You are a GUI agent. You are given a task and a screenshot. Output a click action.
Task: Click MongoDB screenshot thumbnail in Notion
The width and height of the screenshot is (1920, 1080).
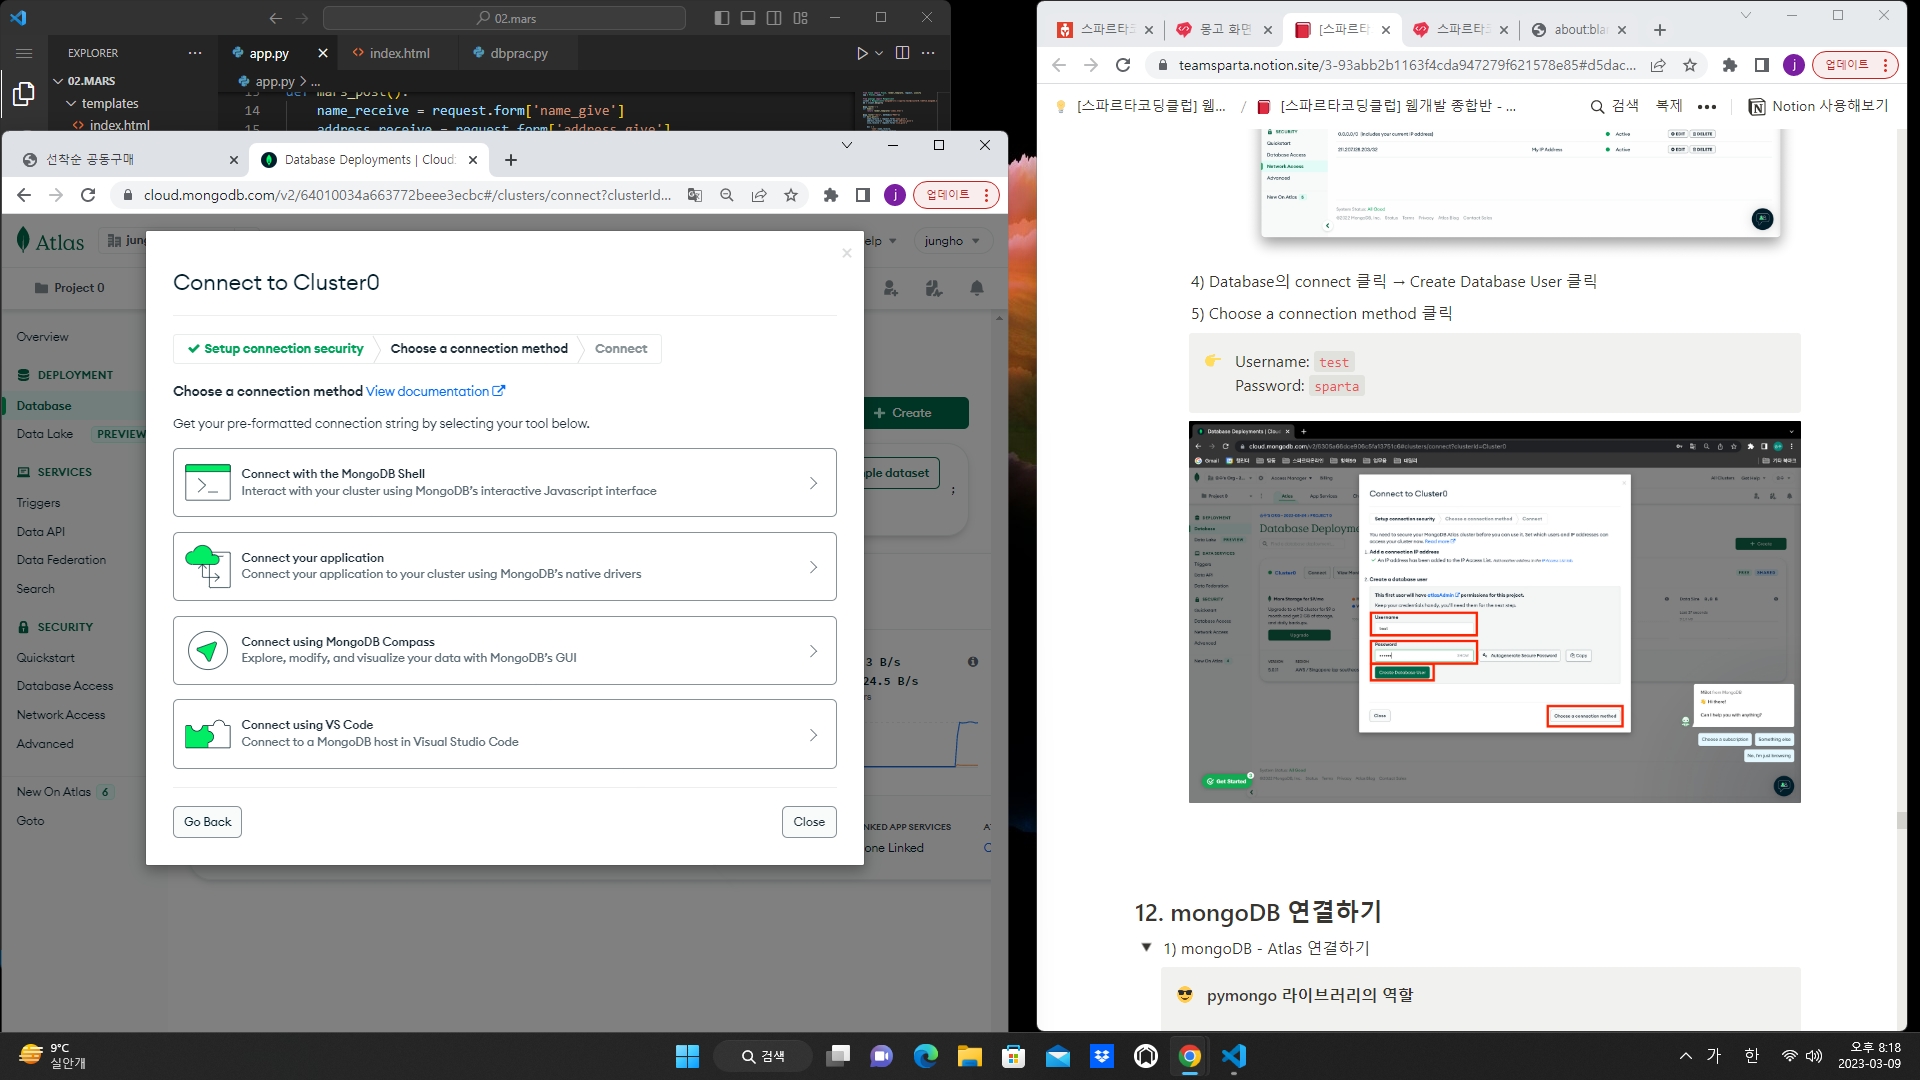click(x=1494, y=611)
